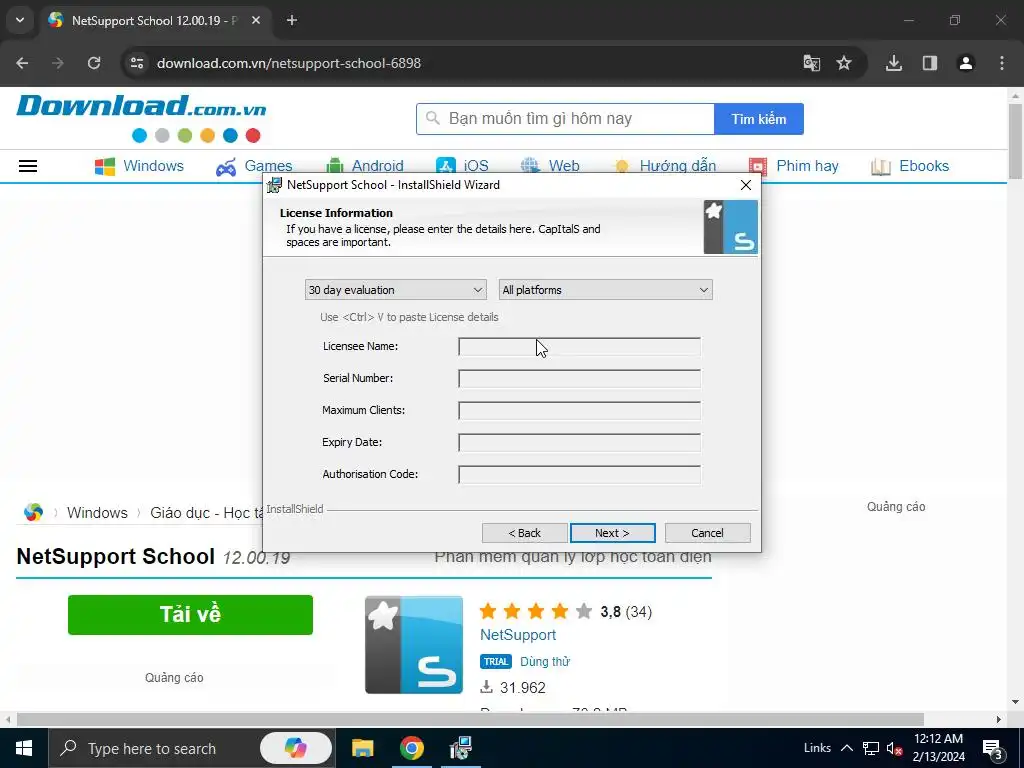Reload the current page
1024x768 pixels.
[x=94, y=63]
